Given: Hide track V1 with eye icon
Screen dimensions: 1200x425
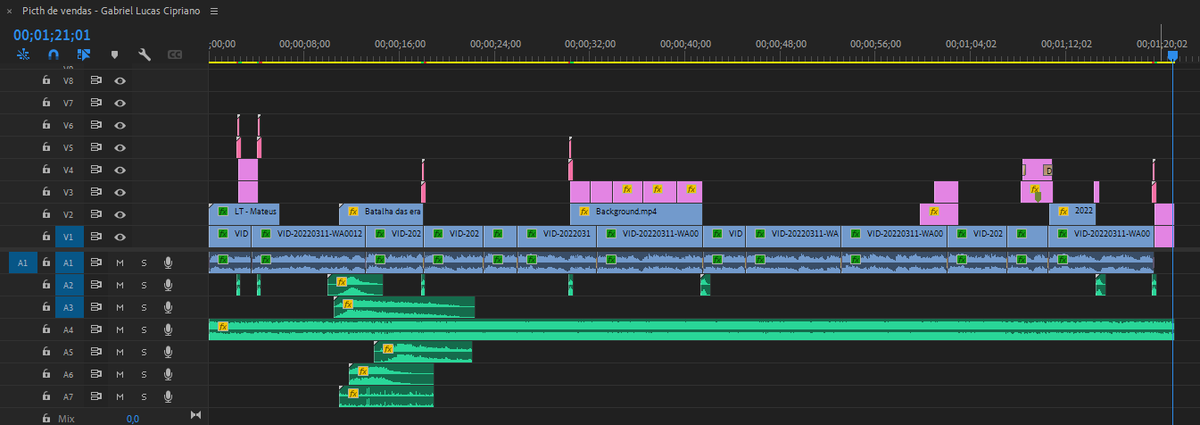Looking at the screenshot, I should pyautogui.click(x=120, y=237).
